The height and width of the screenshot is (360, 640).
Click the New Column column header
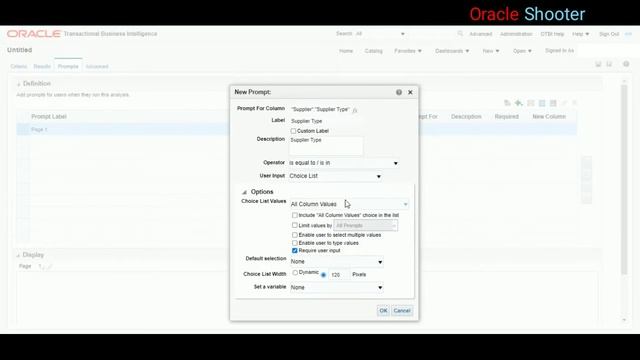(549, 117)
